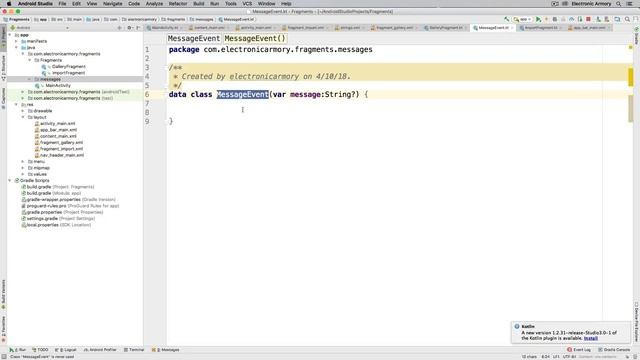Select local.properties file
The width and height of the screenshot is (640, 360).
58,225
